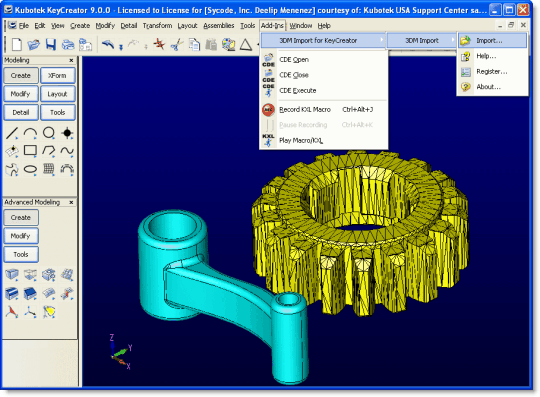Click the Print preview/plot toolbar icon
Screen dimensions: 540x397
coord(85,44)
